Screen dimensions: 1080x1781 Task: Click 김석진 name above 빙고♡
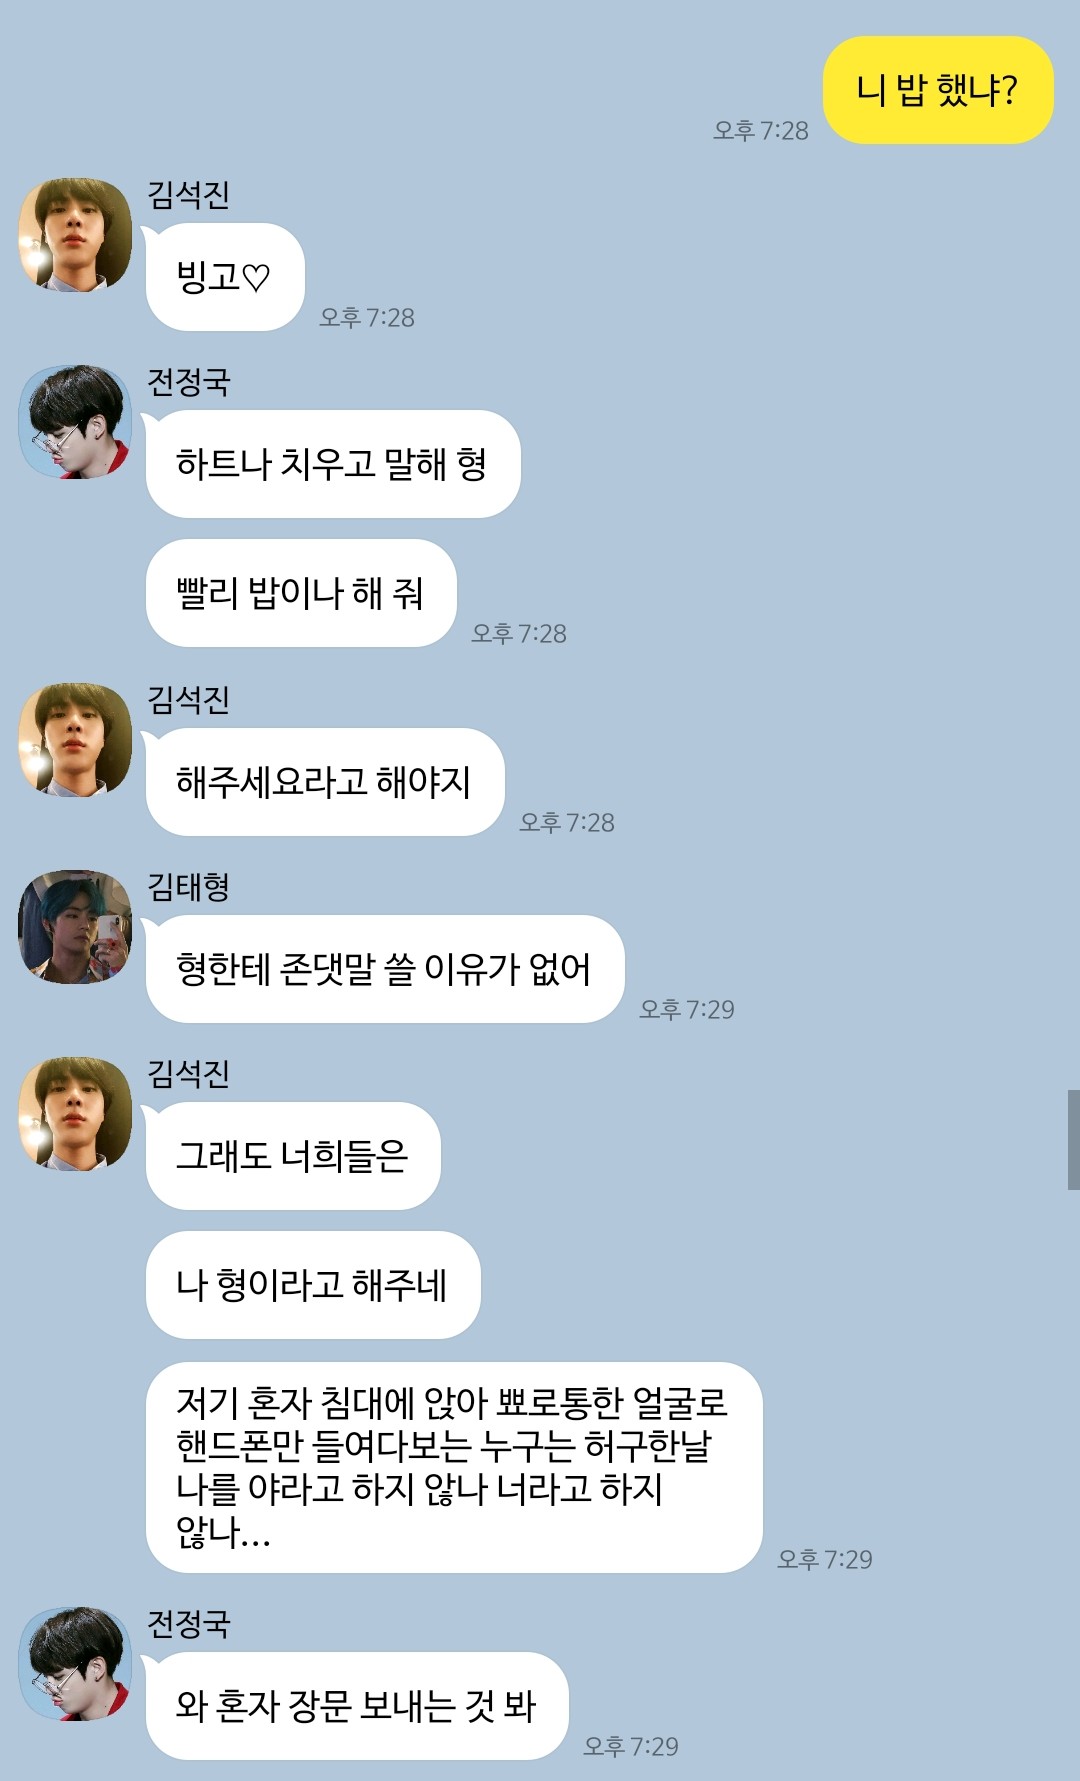pos(188,195)
